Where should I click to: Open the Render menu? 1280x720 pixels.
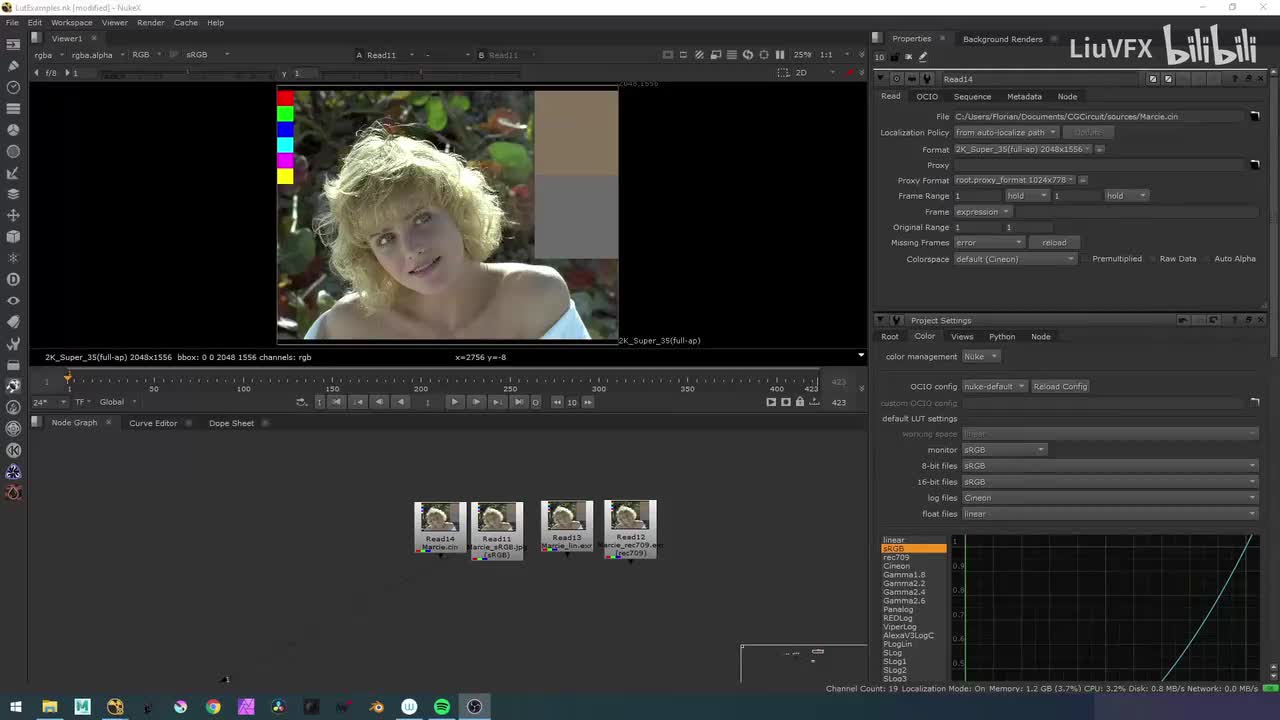151,22
